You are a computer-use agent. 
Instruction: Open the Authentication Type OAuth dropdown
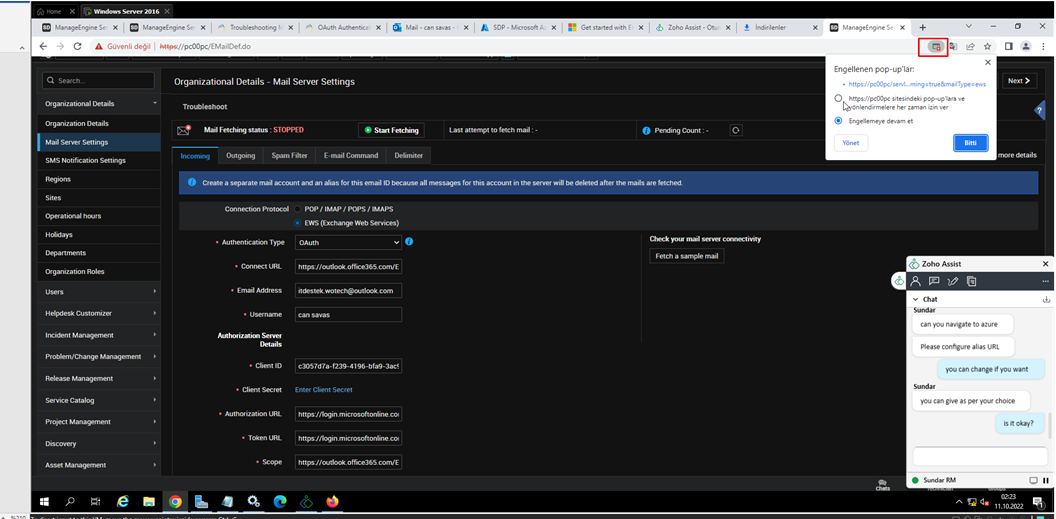[x=348, y=242]
